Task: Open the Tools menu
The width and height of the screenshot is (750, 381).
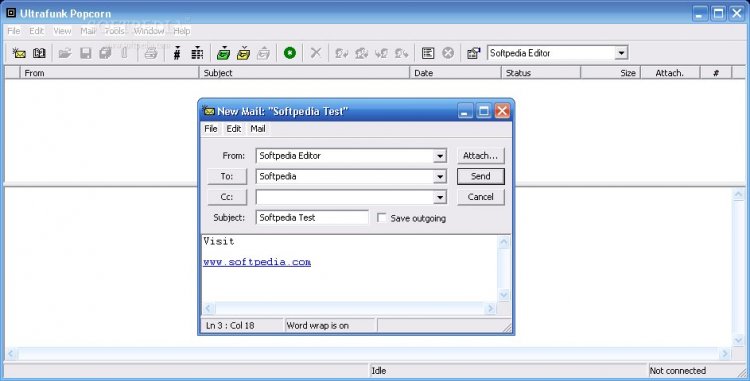Action: click(x=115, y=31)
